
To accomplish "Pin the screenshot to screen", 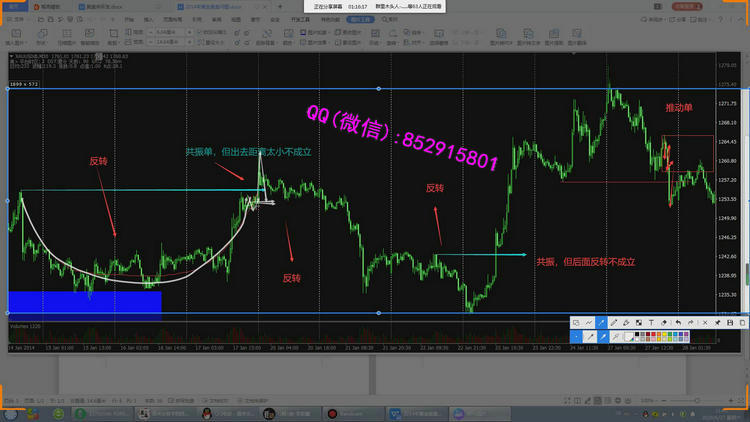I will [717, 322].
